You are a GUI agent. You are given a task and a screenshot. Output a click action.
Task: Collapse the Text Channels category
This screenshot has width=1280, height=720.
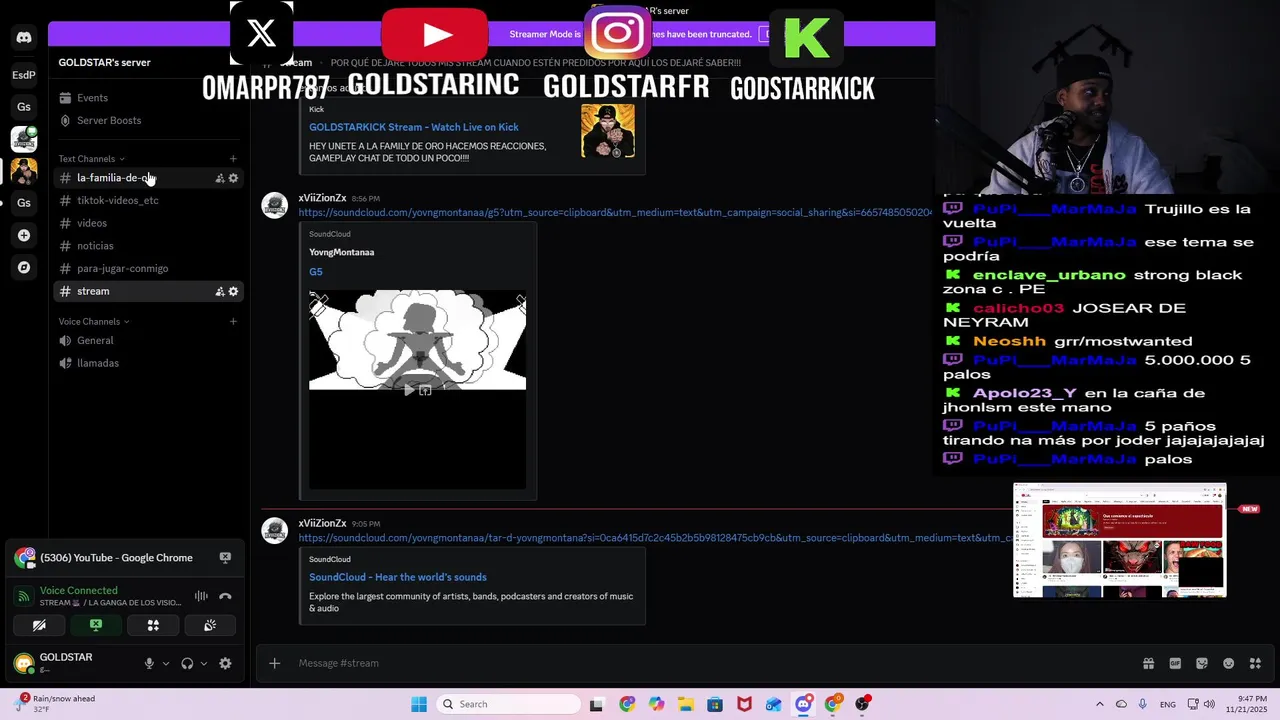[91, 158]
